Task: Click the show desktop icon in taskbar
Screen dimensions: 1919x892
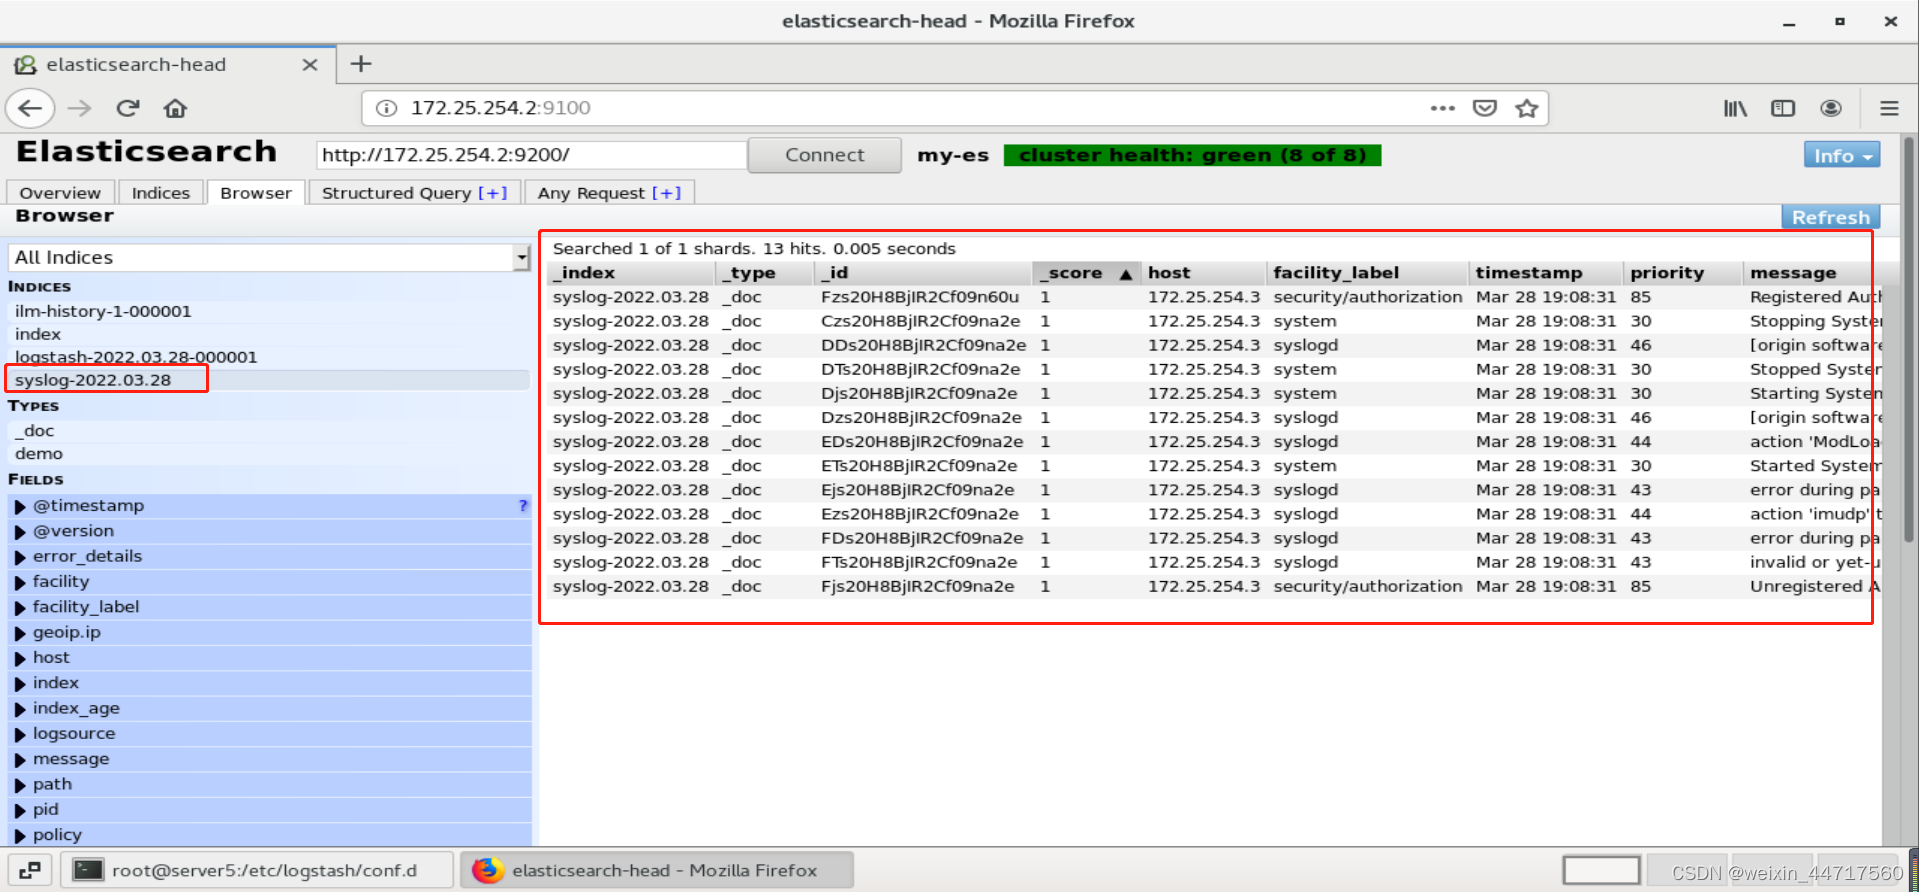Action: 30,870
